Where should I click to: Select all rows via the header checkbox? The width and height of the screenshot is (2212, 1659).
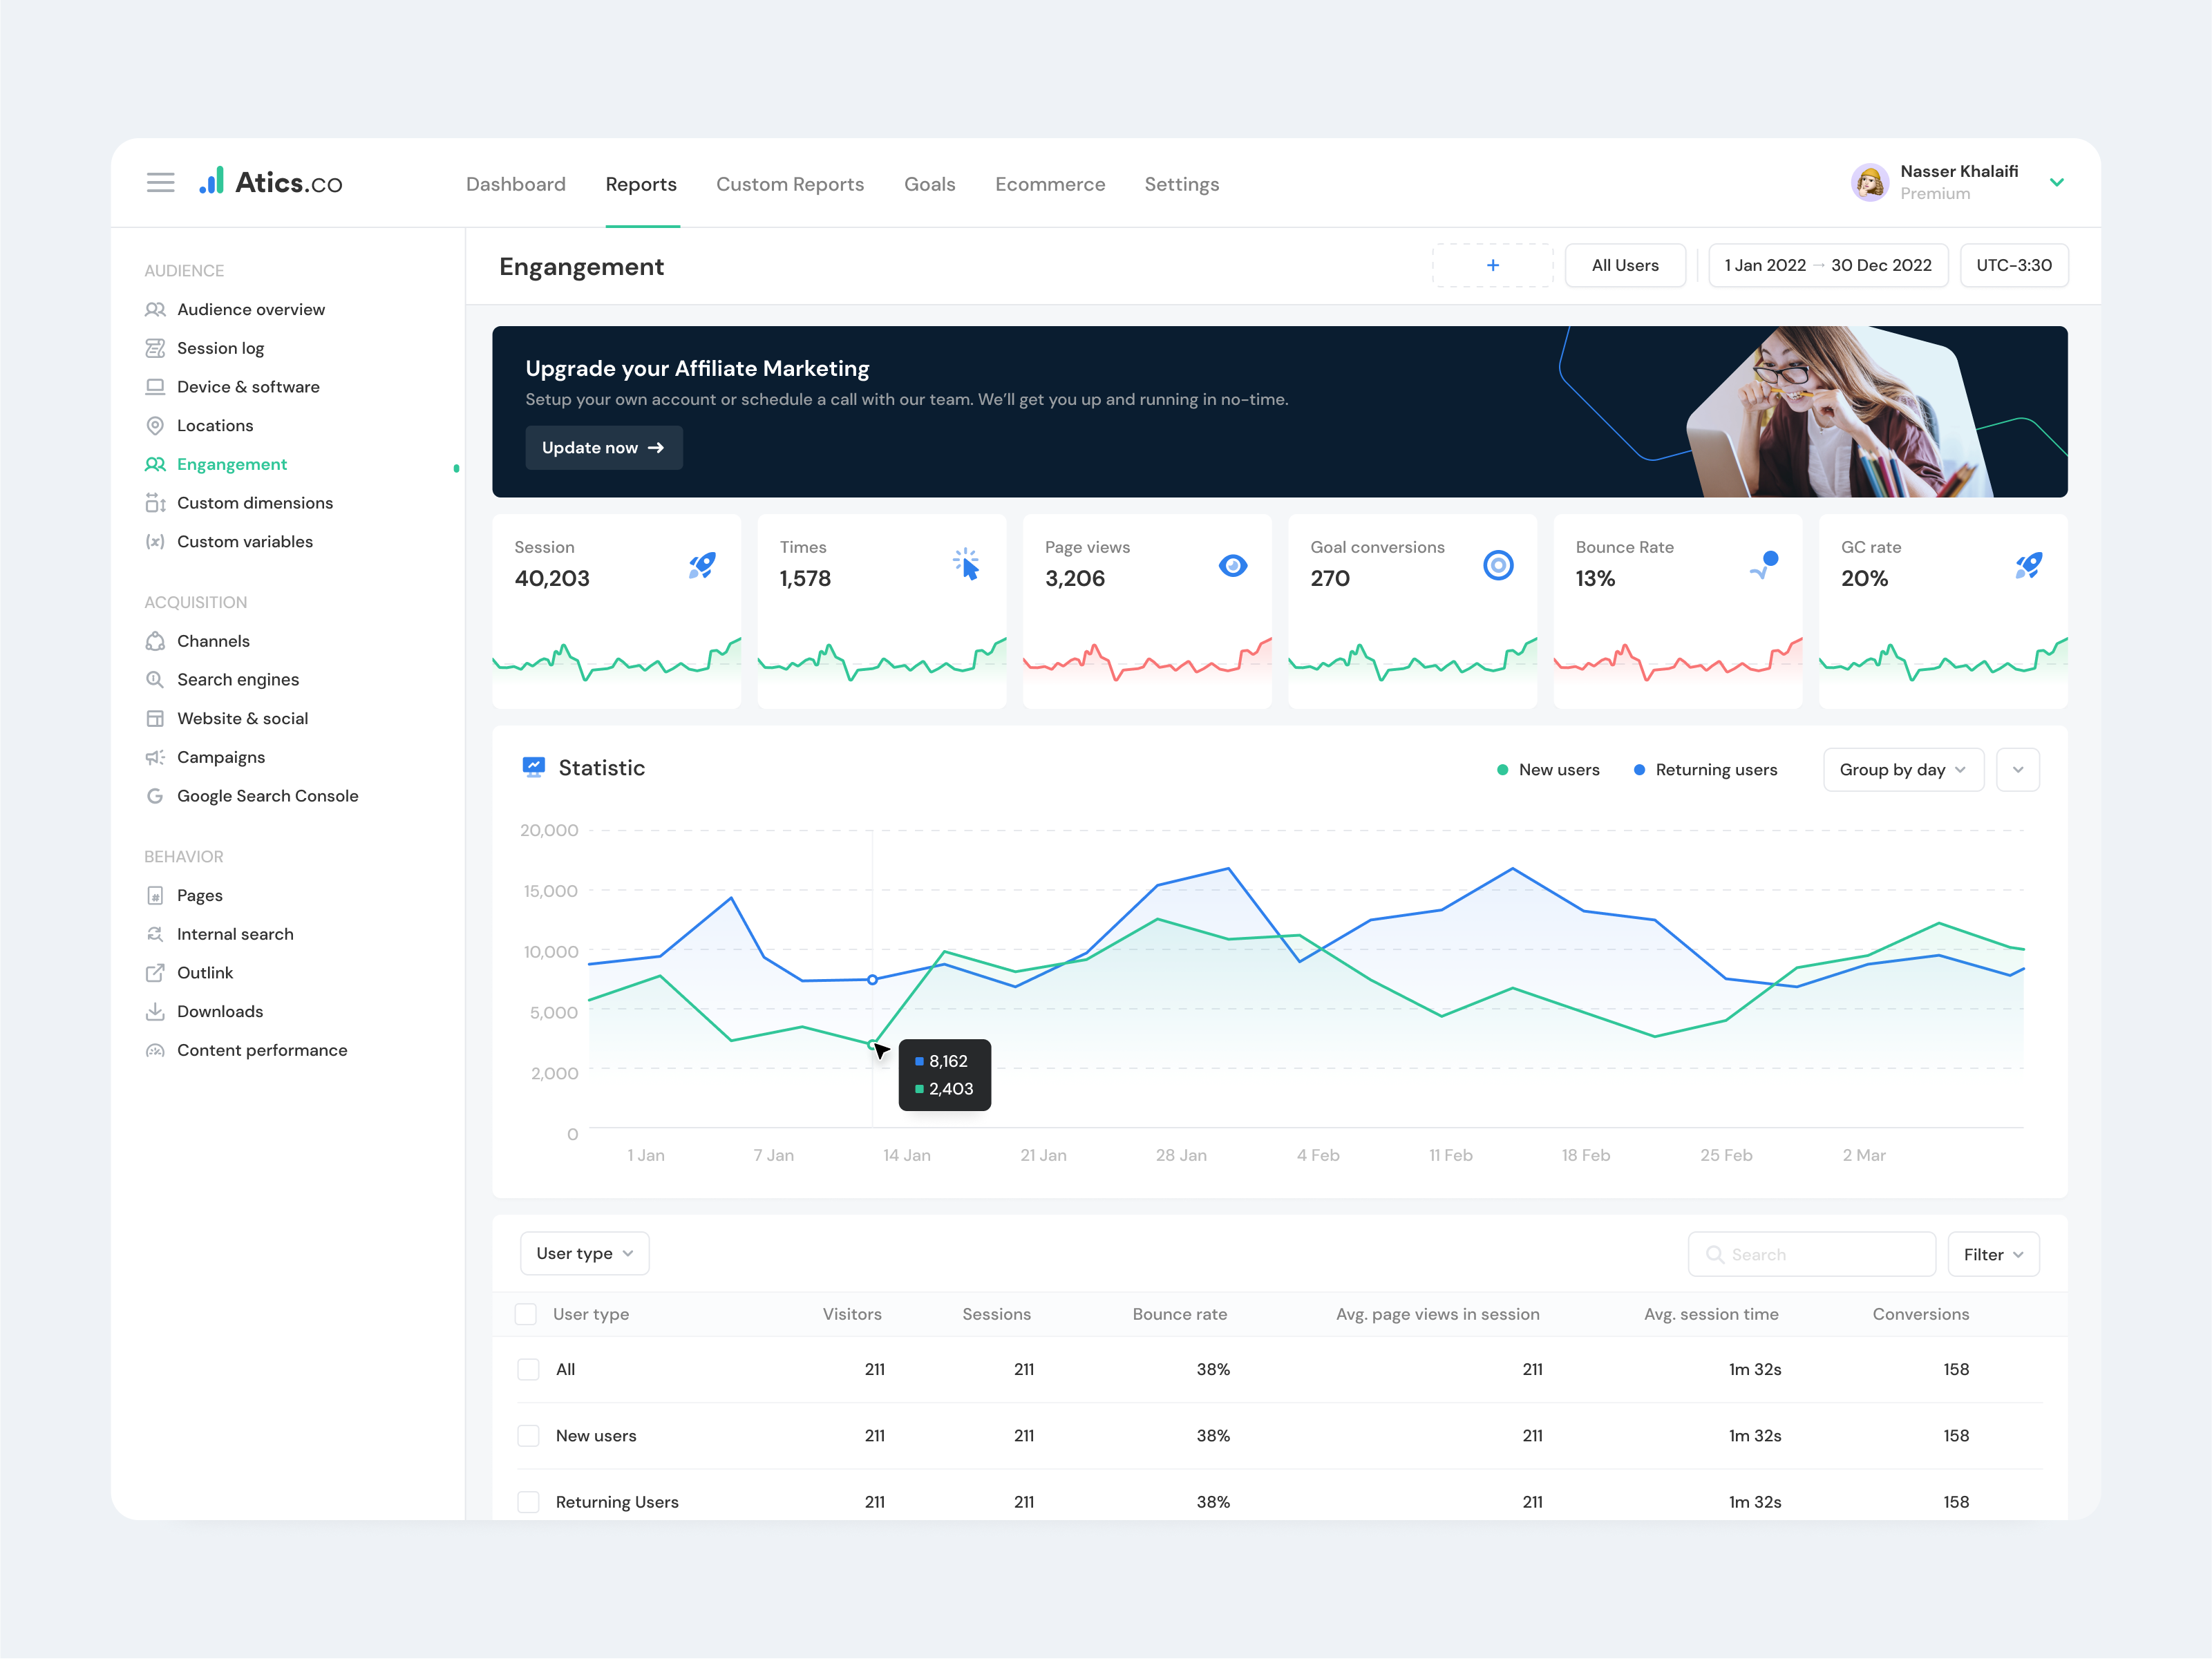[525, 1313]
